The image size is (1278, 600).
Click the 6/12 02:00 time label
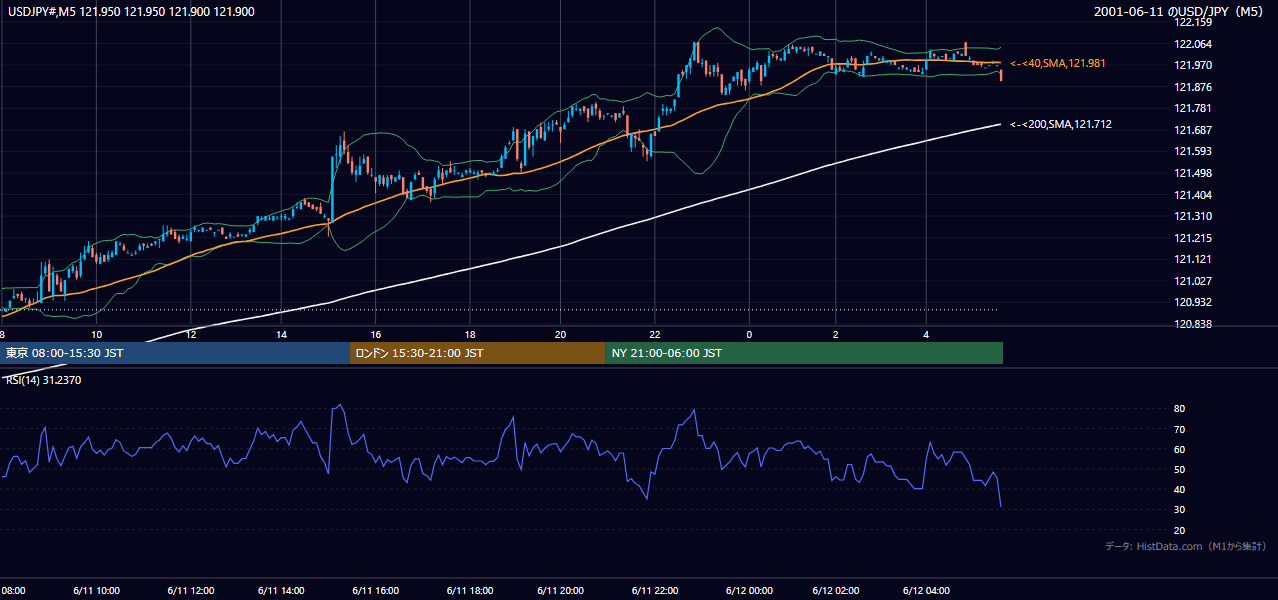[x=836, y=590]
